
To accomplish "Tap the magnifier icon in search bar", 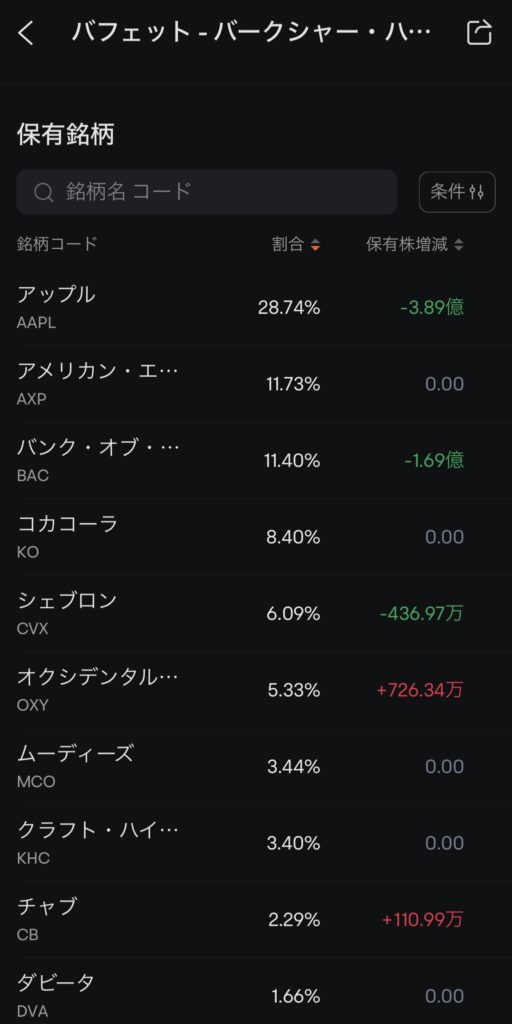I will pyautogui.click(x=44, y=192).
